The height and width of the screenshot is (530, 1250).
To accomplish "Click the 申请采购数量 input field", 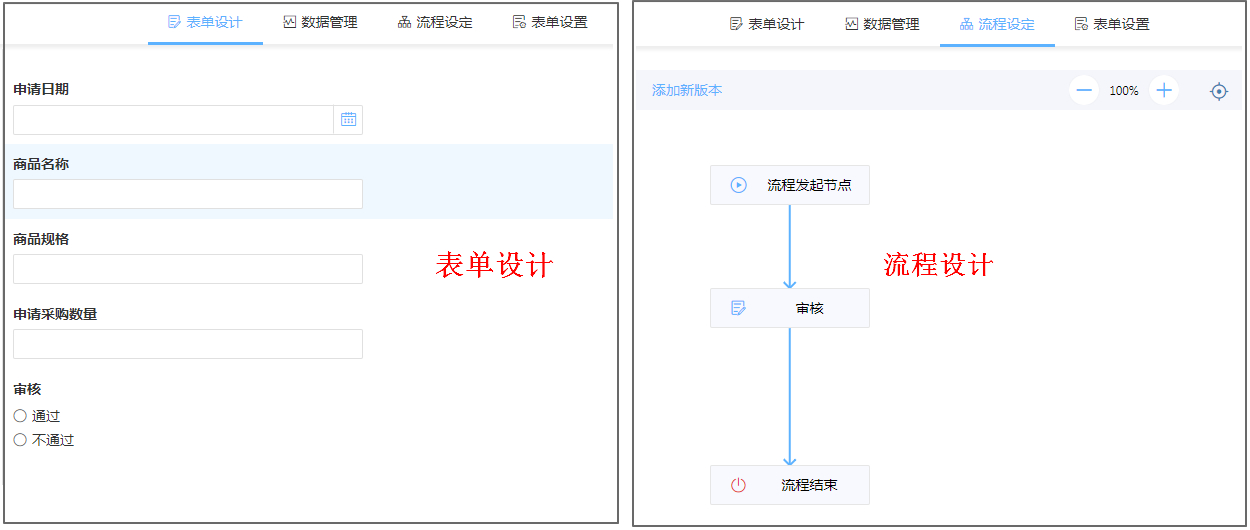I will [188, 344].
